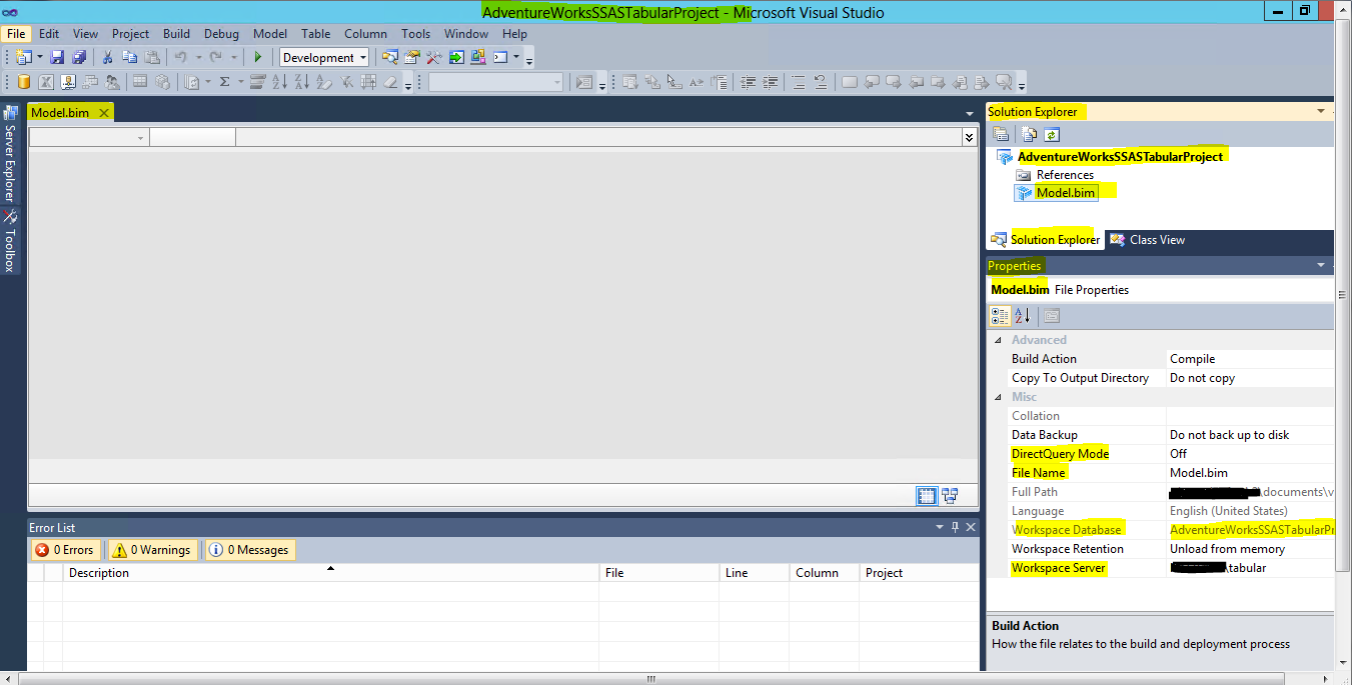Switch to Diagram view icon below model designer
The image size is (1352, 685).
coord(949,495)
